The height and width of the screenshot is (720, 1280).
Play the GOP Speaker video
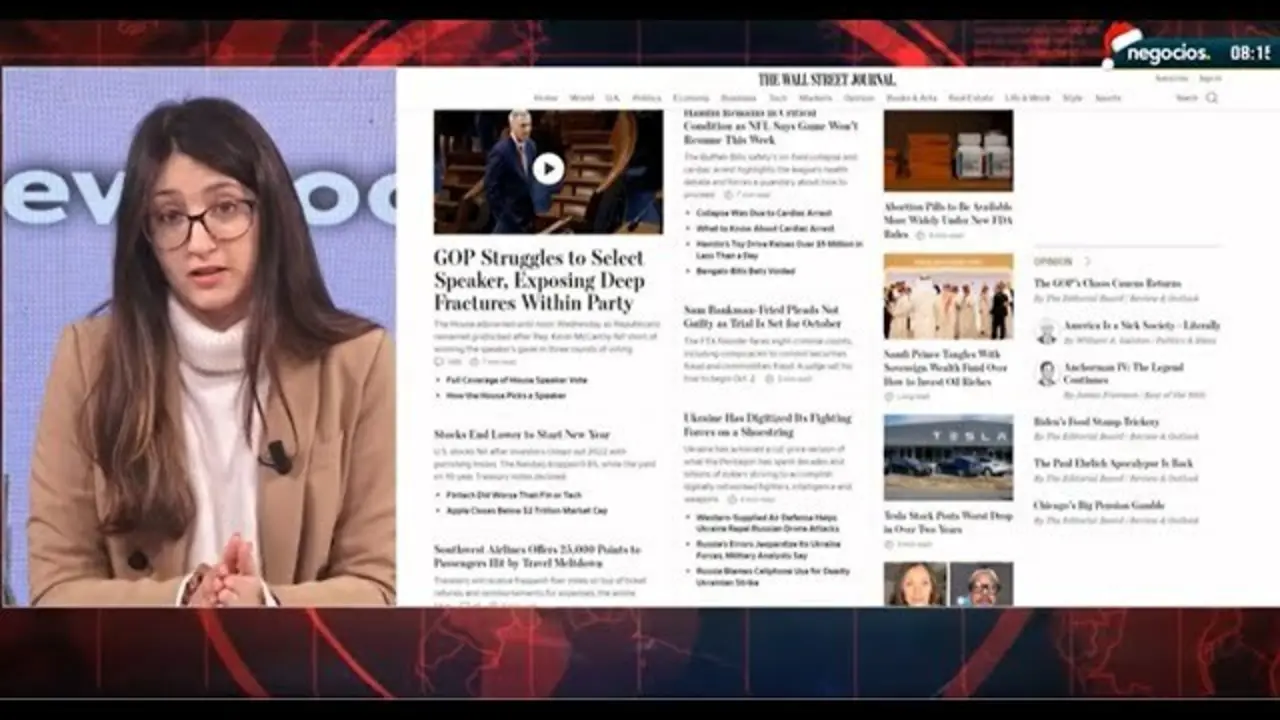pyautogui.click(x=547, y=169)
